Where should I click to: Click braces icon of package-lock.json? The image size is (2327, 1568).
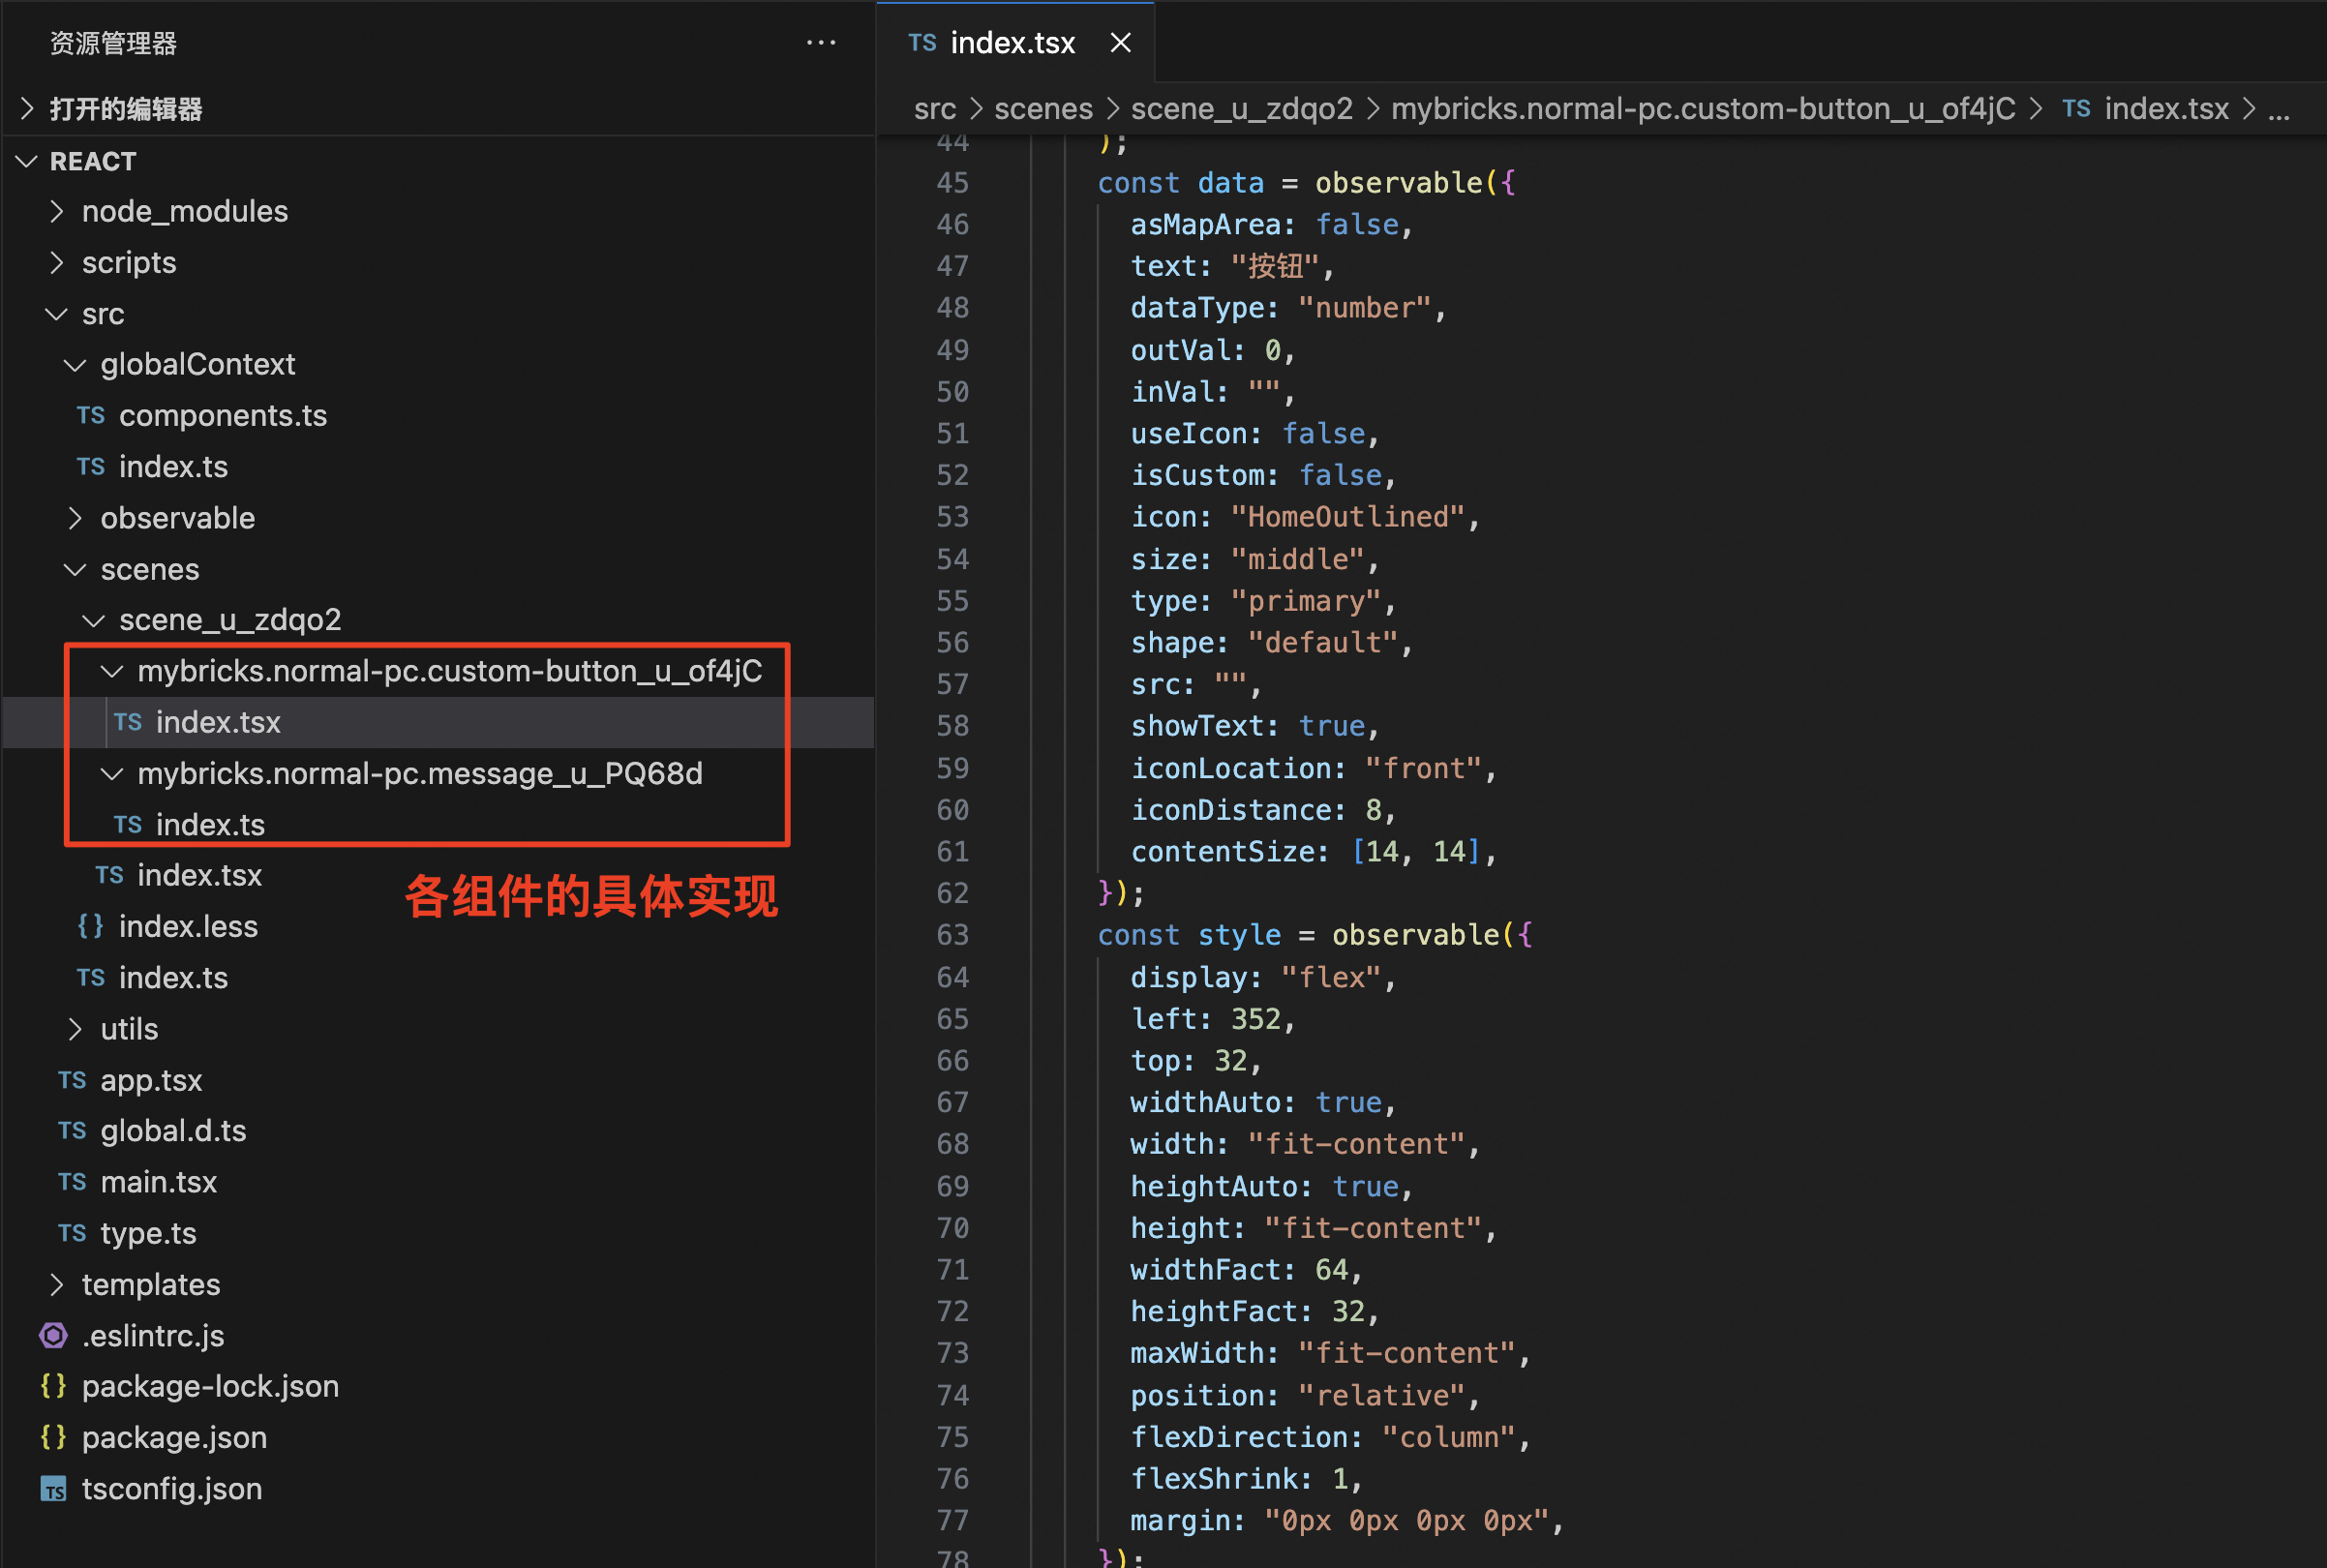tap(53, 1386)
